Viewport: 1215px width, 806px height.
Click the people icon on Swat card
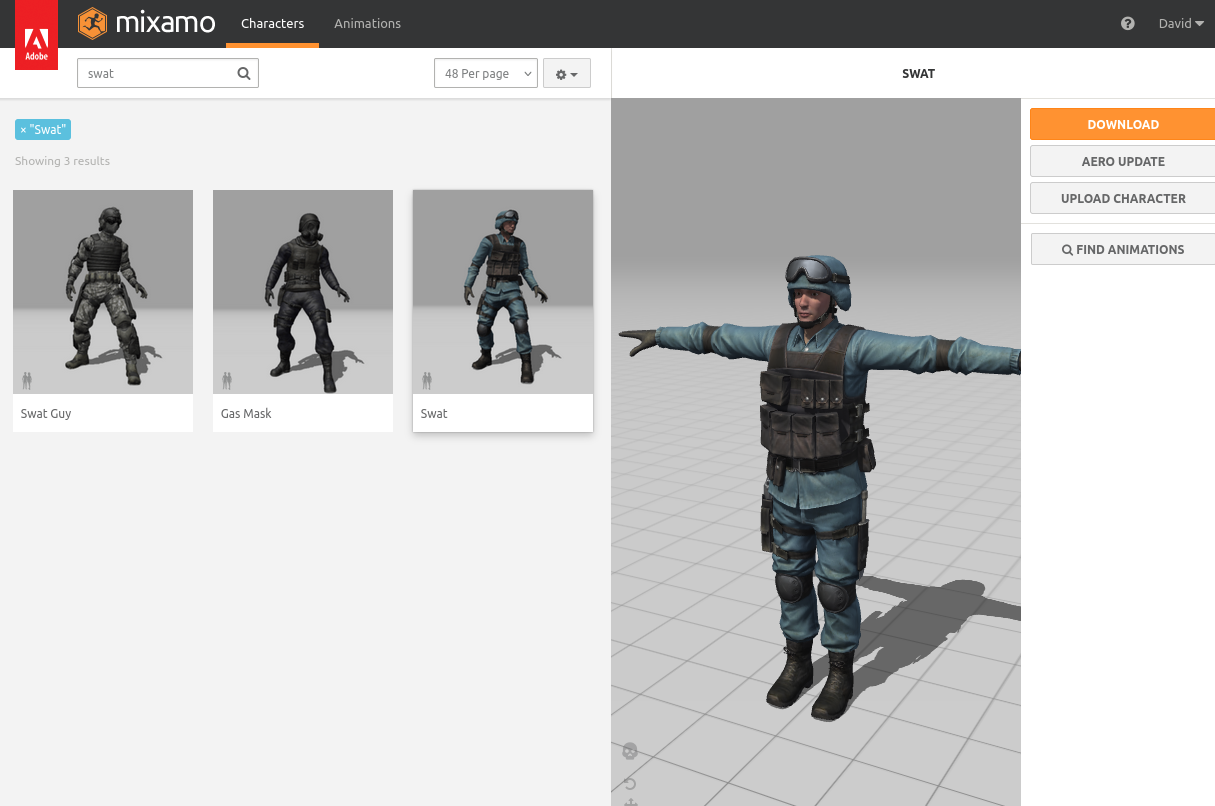(x=427, y=380)
